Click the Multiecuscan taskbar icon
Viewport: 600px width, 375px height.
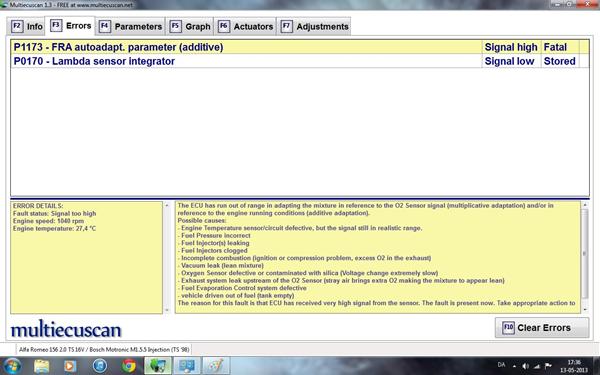tap(158, 366)
